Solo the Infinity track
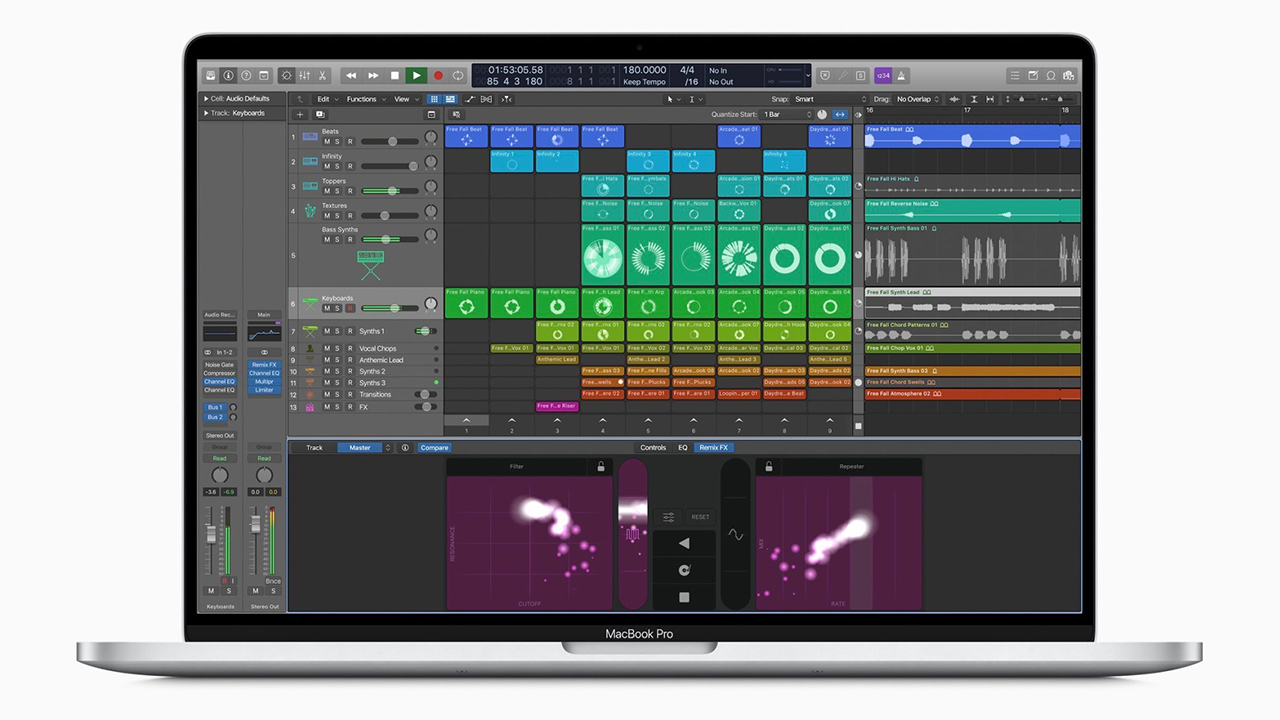This screenshot has width=1280, height=720. (x=338, y=166)
